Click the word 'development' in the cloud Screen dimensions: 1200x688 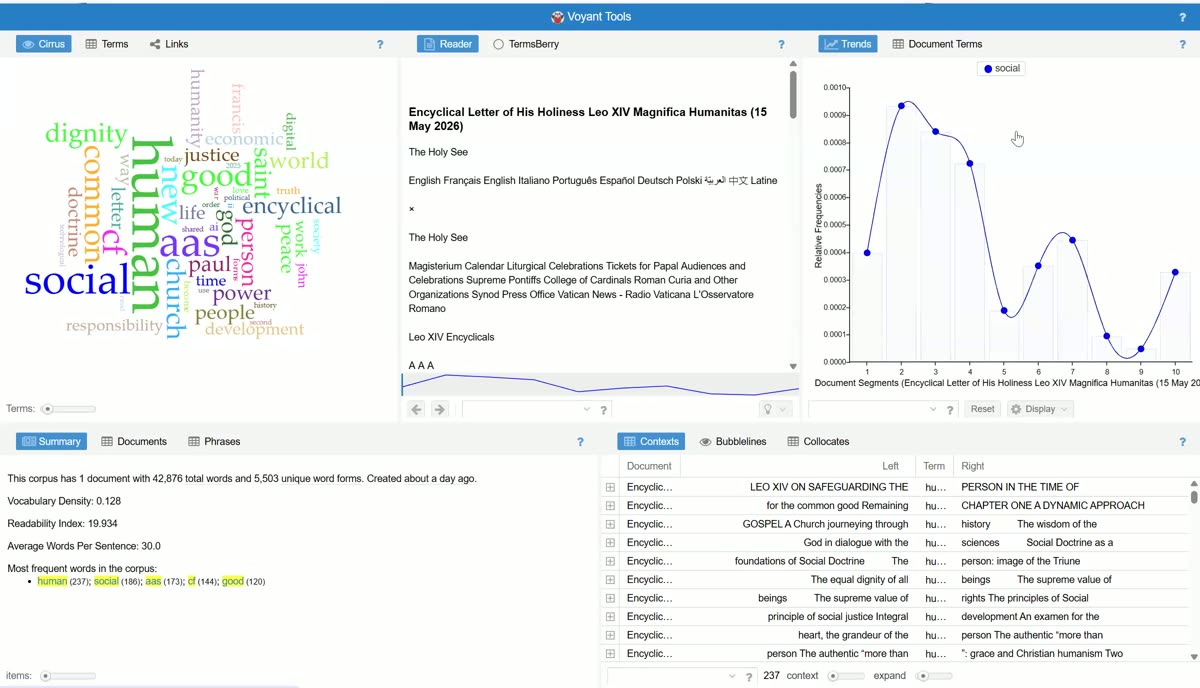pos(254,330)
